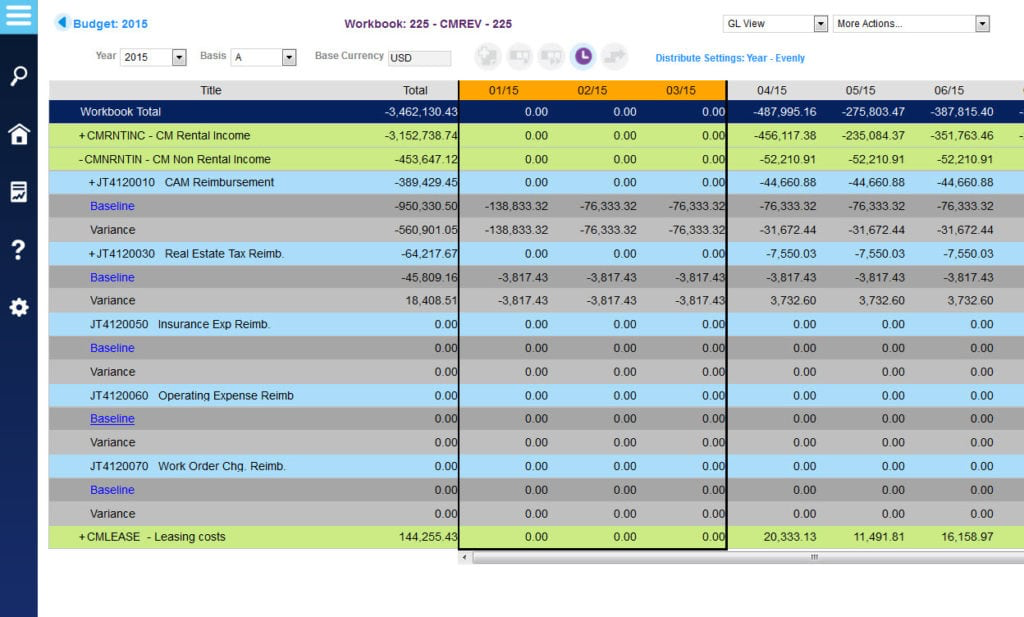The image size is (1024, 617).
Task: Open help using the question mark icon
Action: (18, 250)
